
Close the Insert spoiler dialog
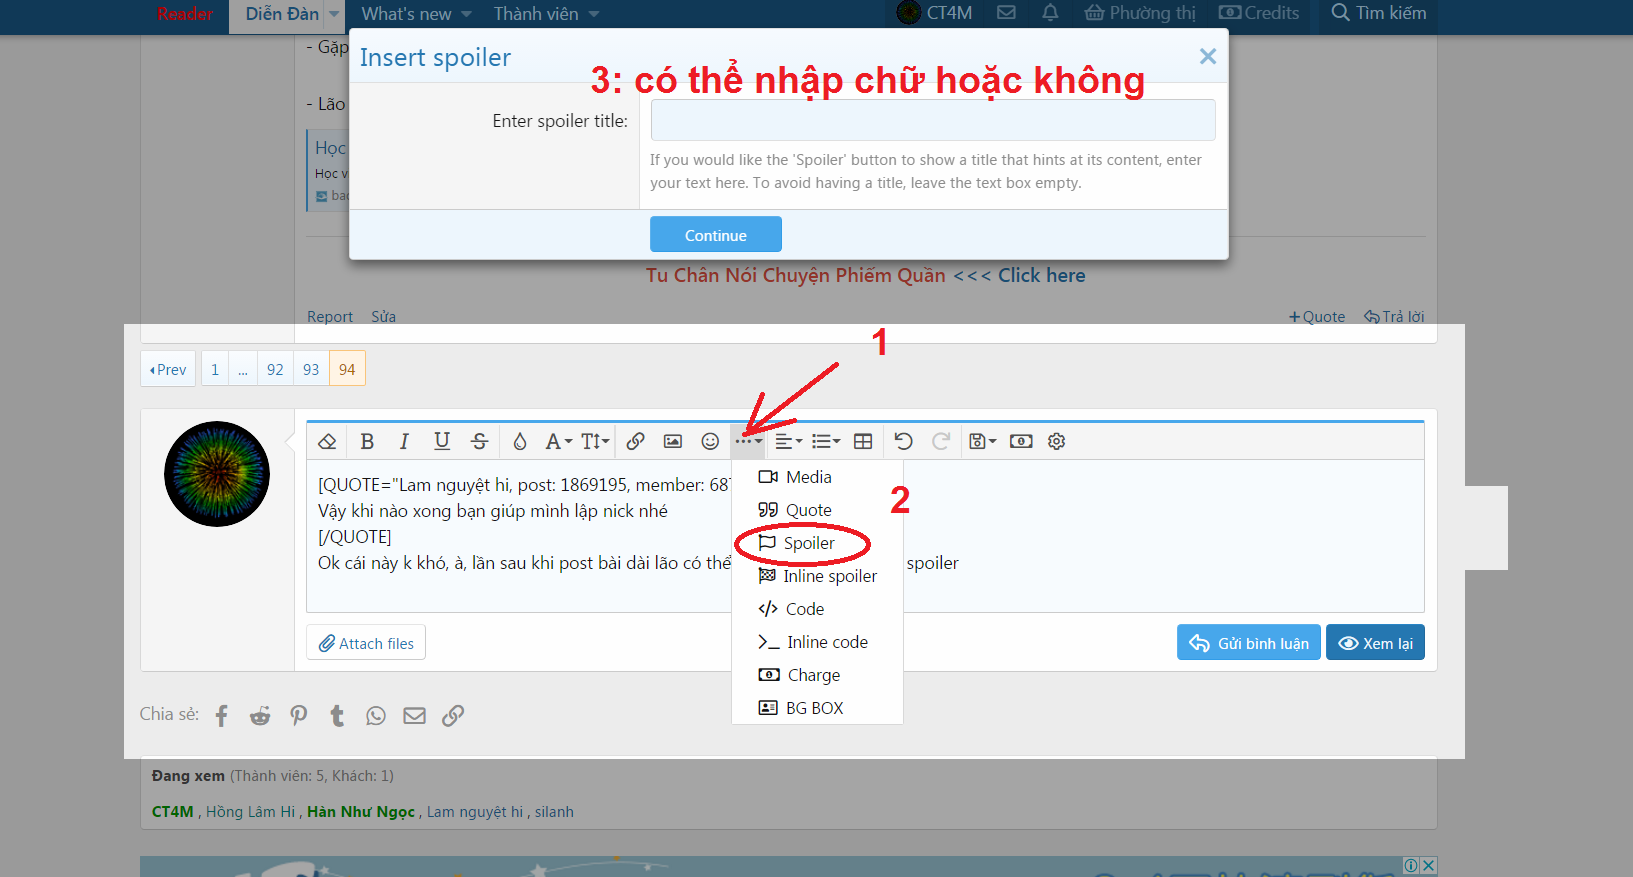point(1207,57)
